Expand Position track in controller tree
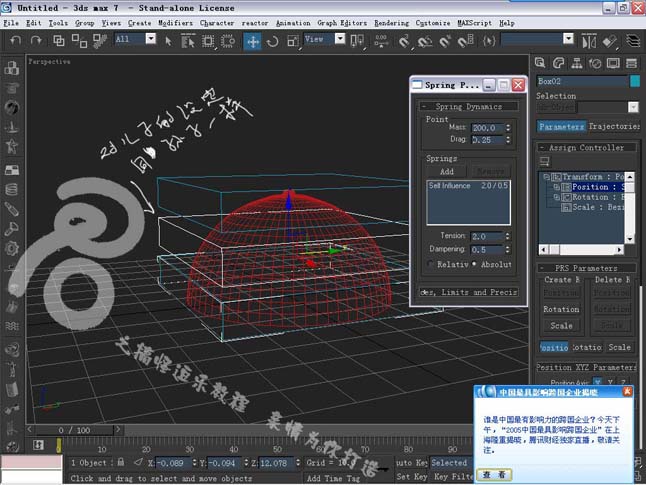This screenshot has height=485, width=646. [x=557, y=187]
